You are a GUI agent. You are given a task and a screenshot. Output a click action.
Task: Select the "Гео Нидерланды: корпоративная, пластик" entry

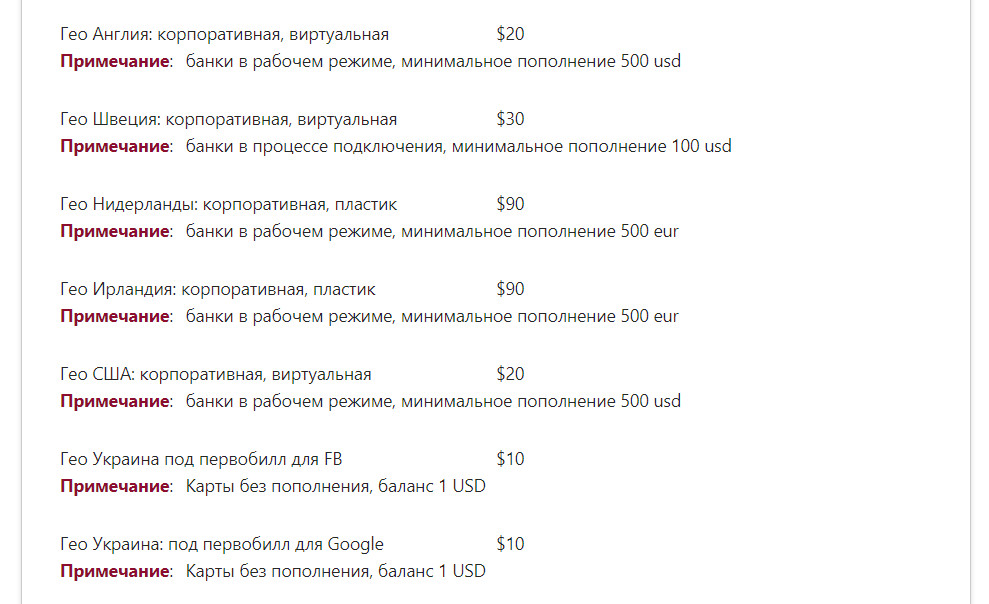pos(228,205)
